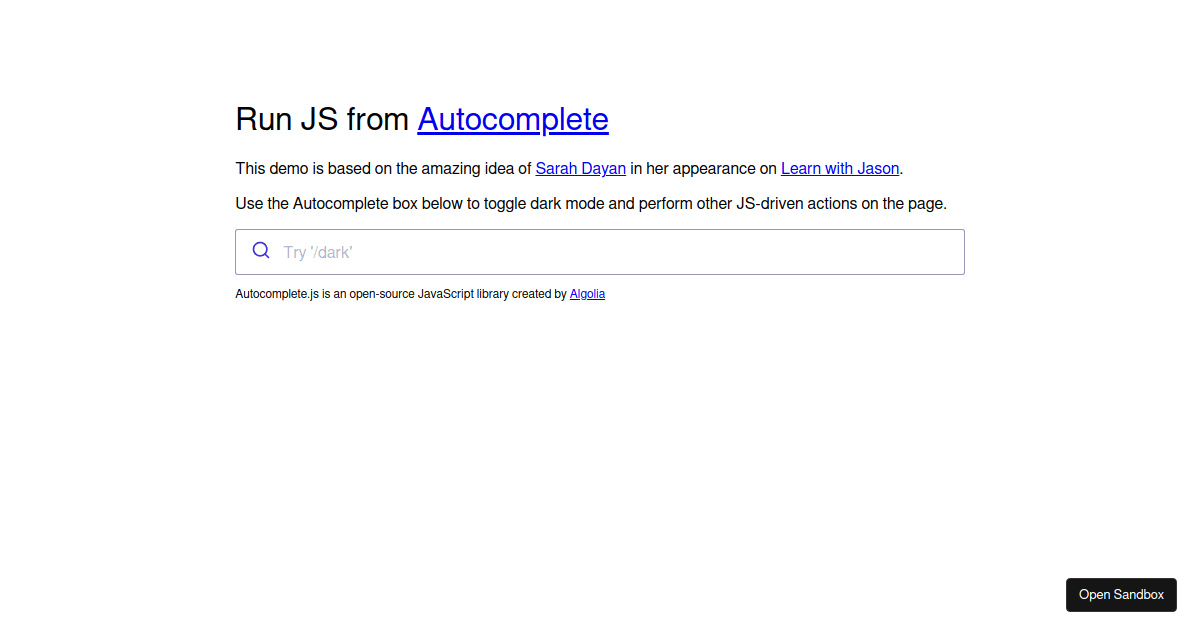Select the Run JS from Autocomplete heading

click(420, 119)
